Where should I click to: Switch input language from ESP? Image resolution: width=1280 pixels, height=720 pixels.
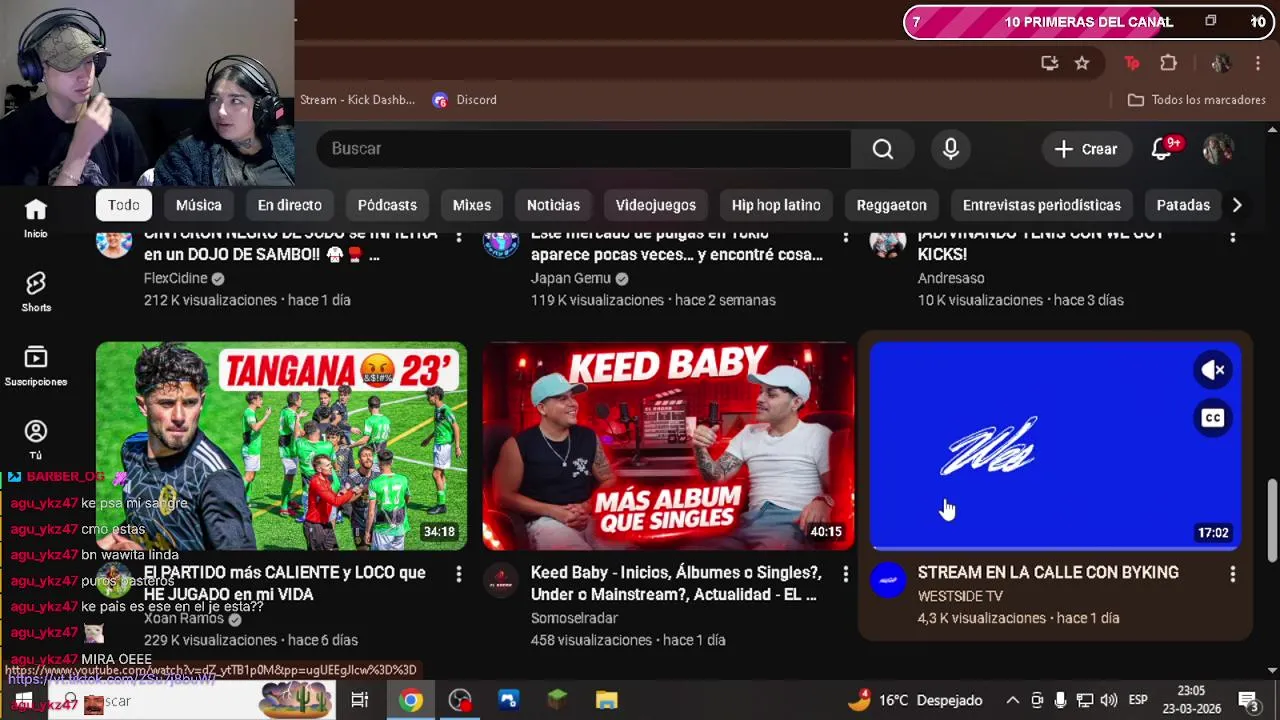(1138, 700)
